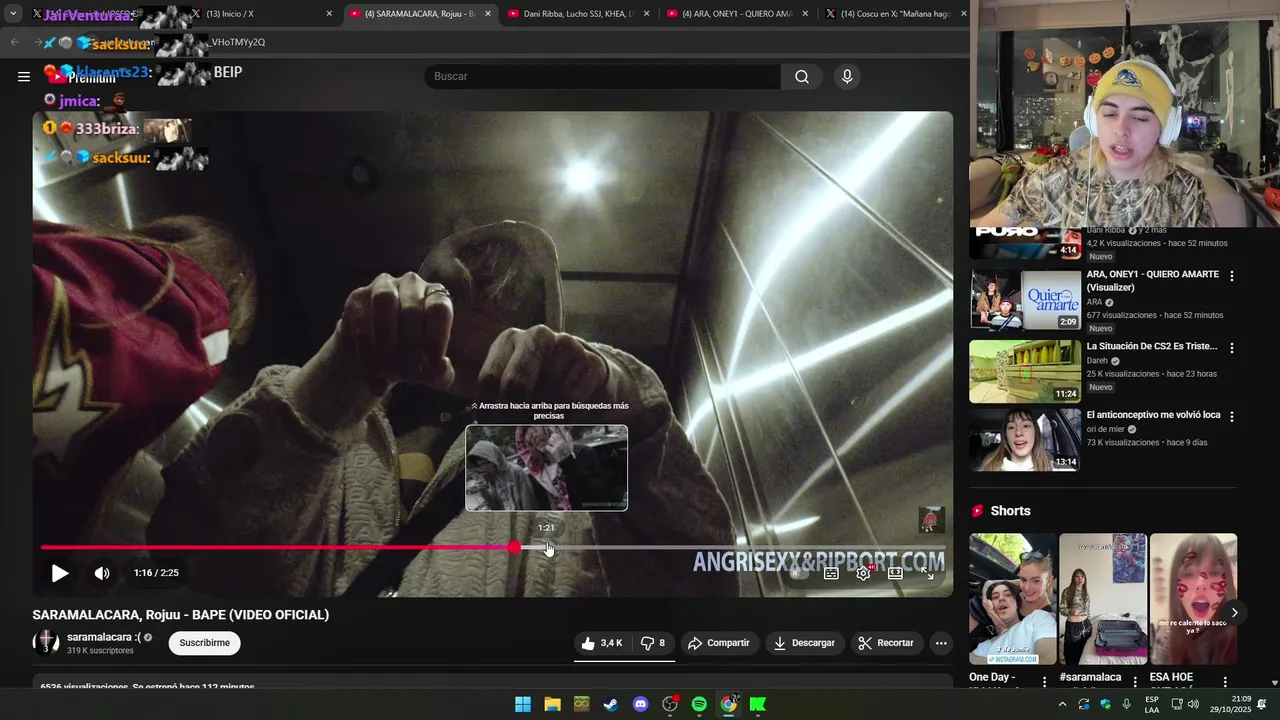Open the ESP LAA language indicator
Screen dimensions: 1280x720
click(x=1152, y=704)
